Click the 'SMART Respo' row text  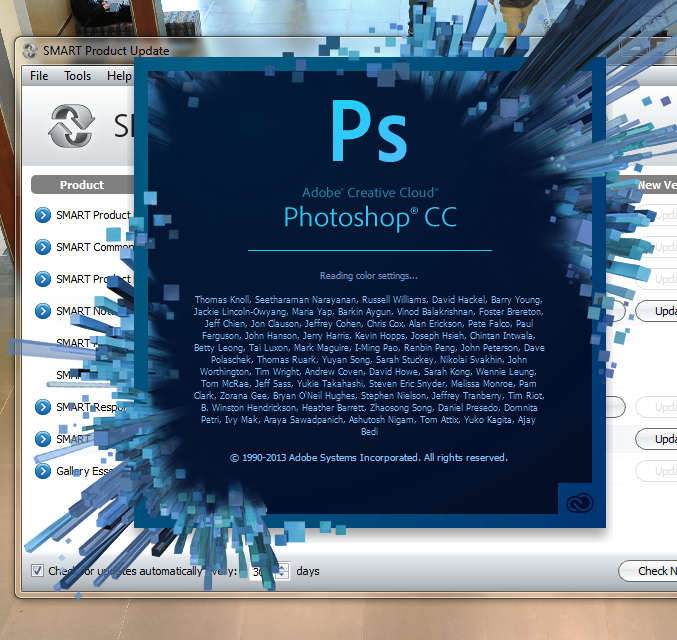tap(92, 407)
